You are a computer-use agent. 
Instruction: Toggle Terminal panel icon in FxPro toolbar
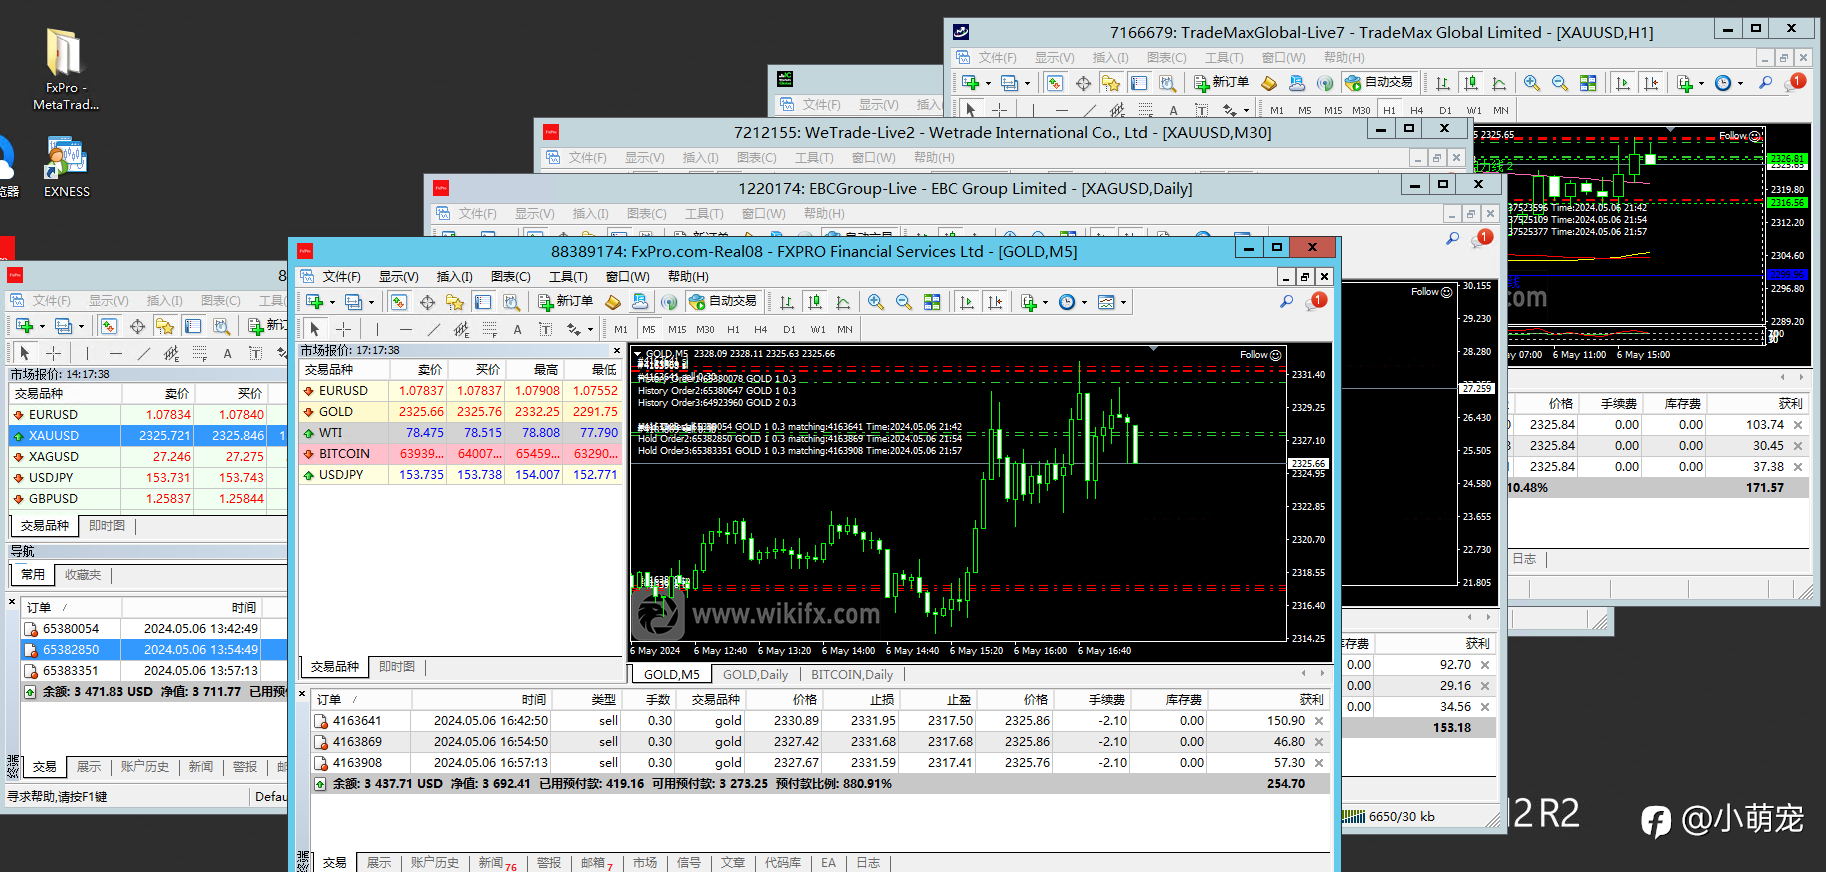pyautogui.click(x=483, y=302)
